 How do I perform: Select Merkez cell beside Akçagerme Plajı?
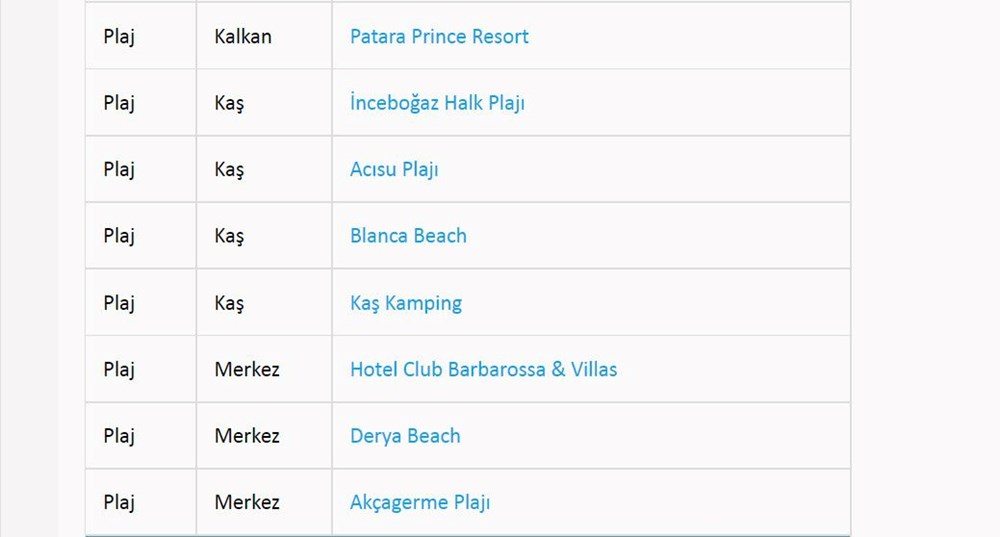[x=247, y=502]
